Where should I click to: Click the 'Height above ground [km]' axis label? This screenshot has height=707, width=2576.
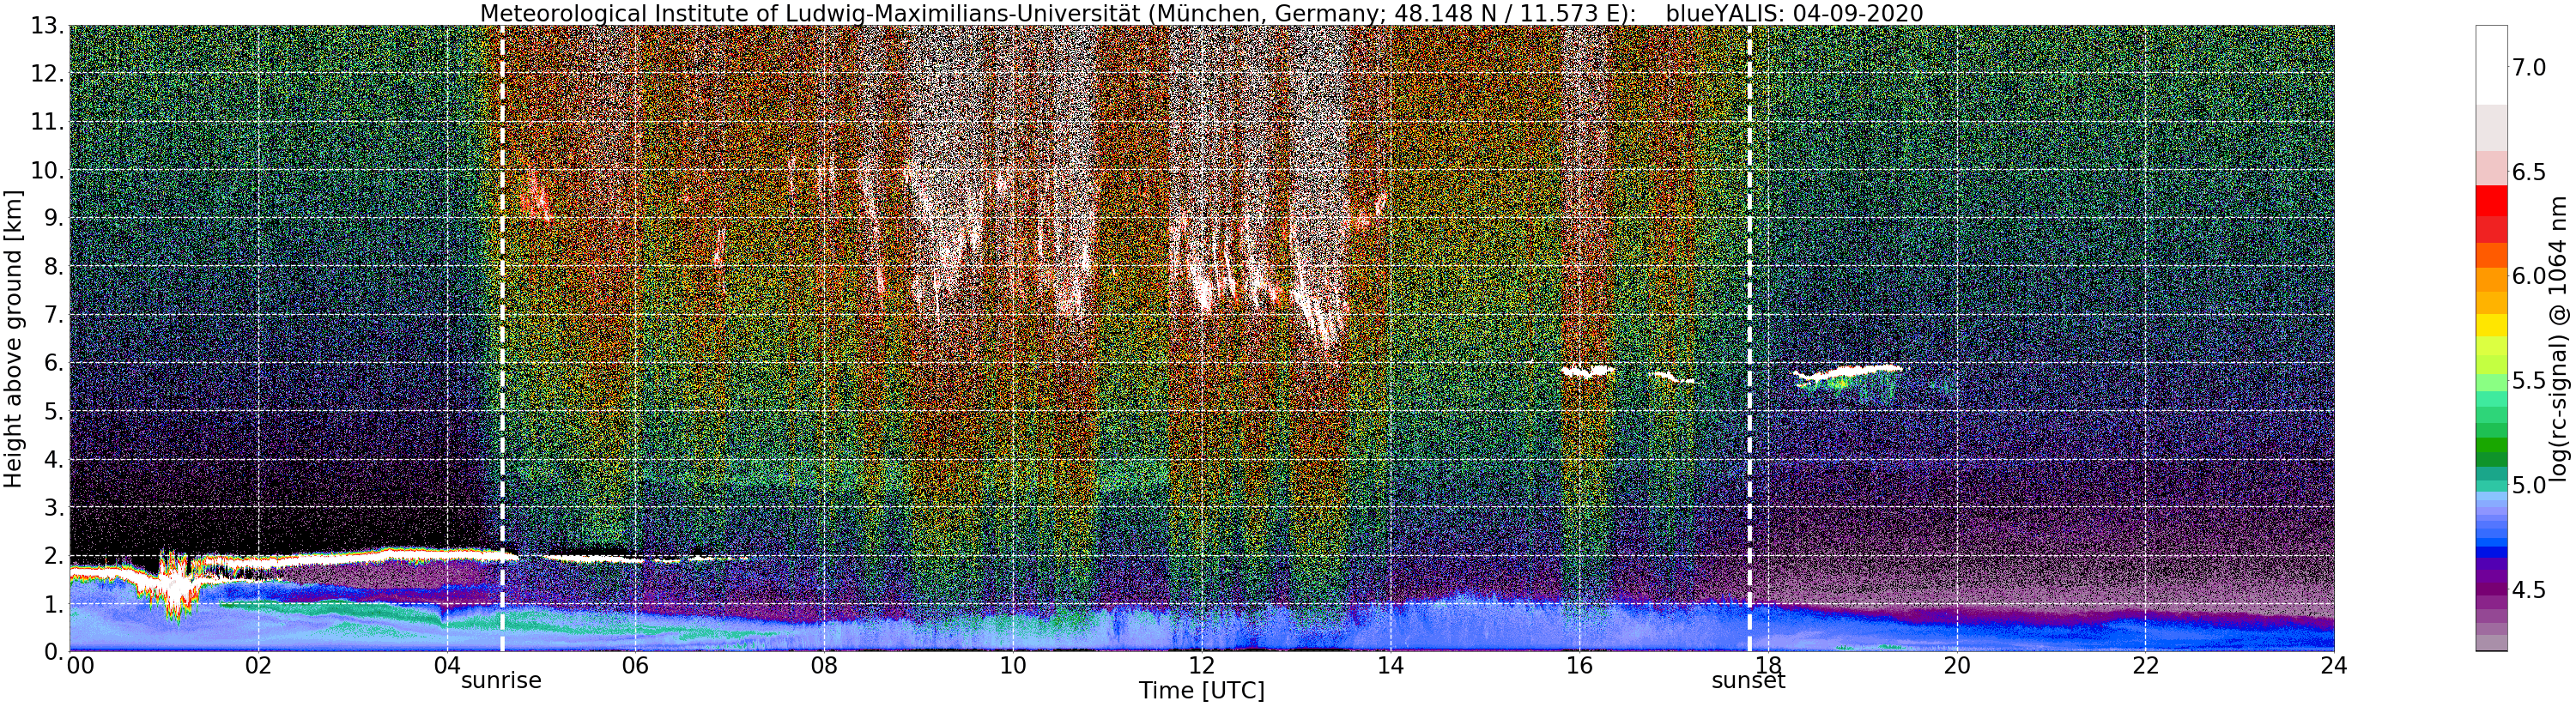13,338
